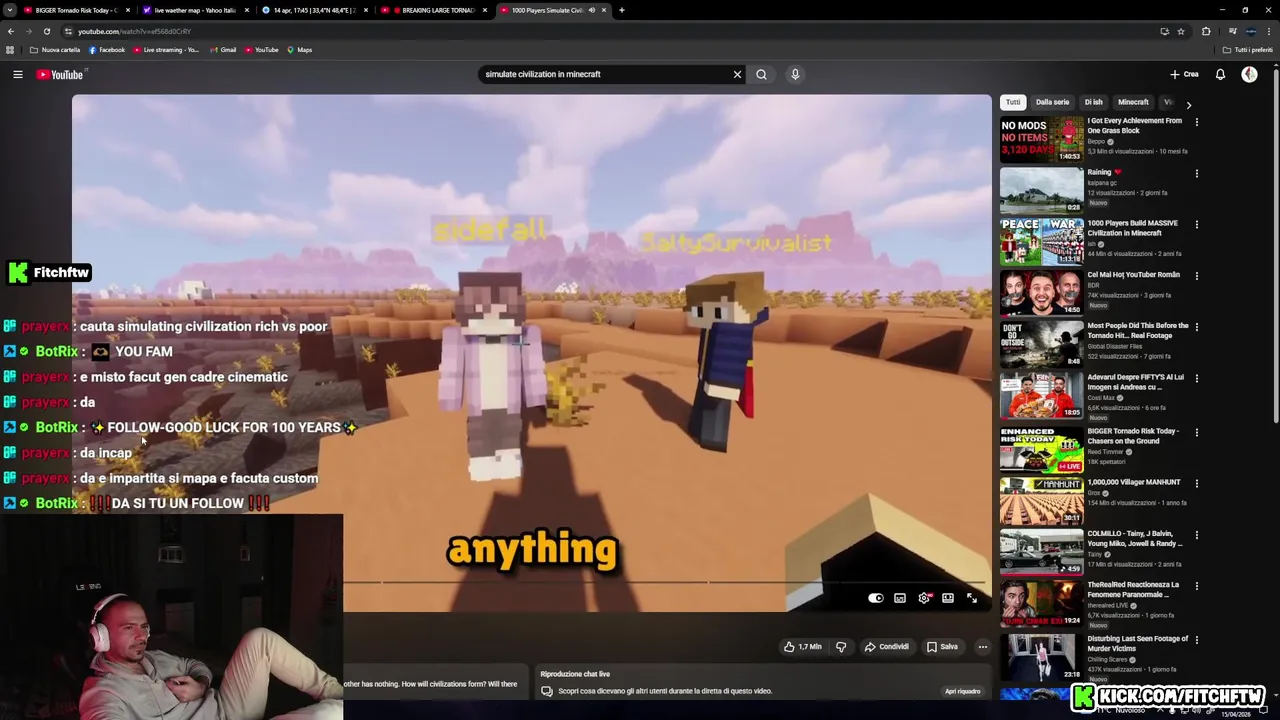
Task: Open options for '1,000,000 Villager MANHUNT' video
Action: (x=1197, y=483)
